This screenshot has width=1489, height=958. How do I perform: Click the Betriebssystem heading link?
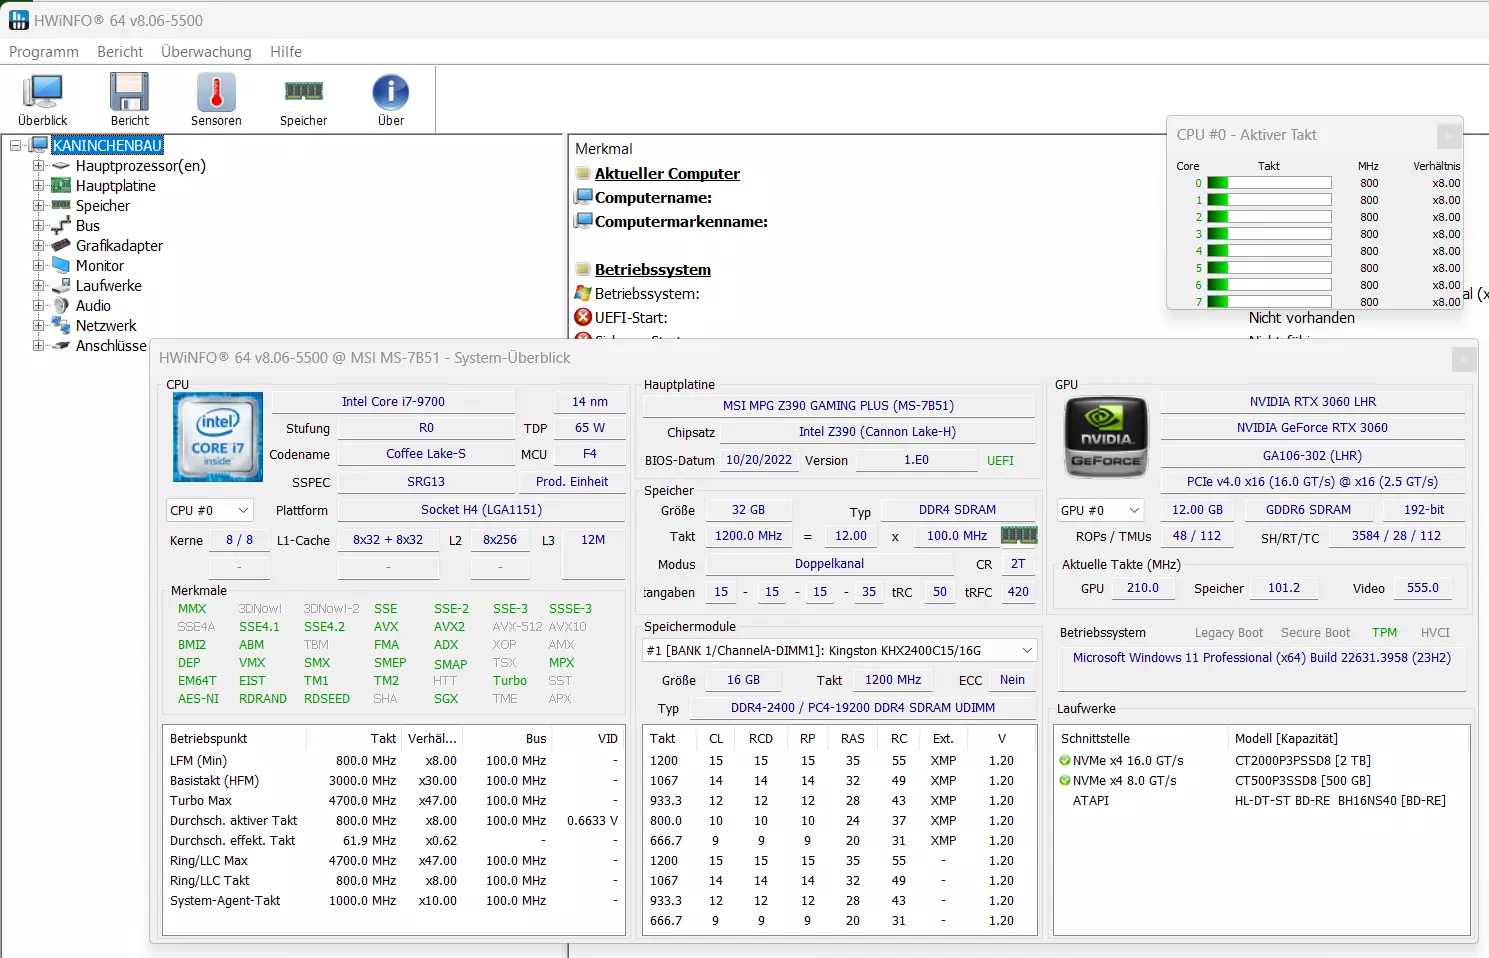653,269
